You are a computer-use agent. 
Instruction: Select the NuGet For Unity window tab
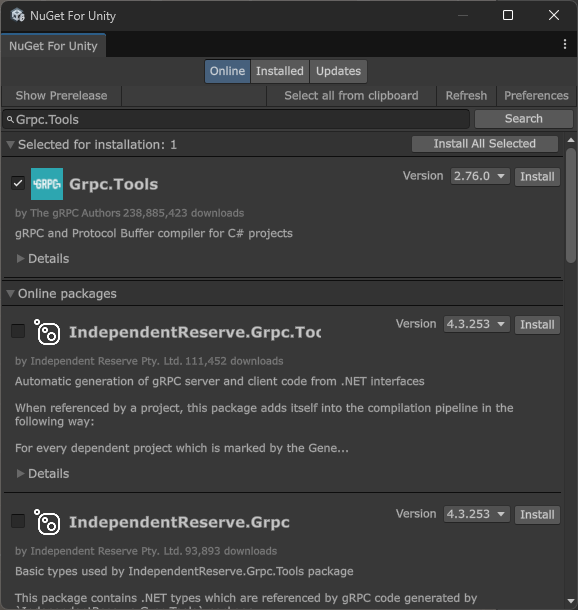tap(53, 46)
